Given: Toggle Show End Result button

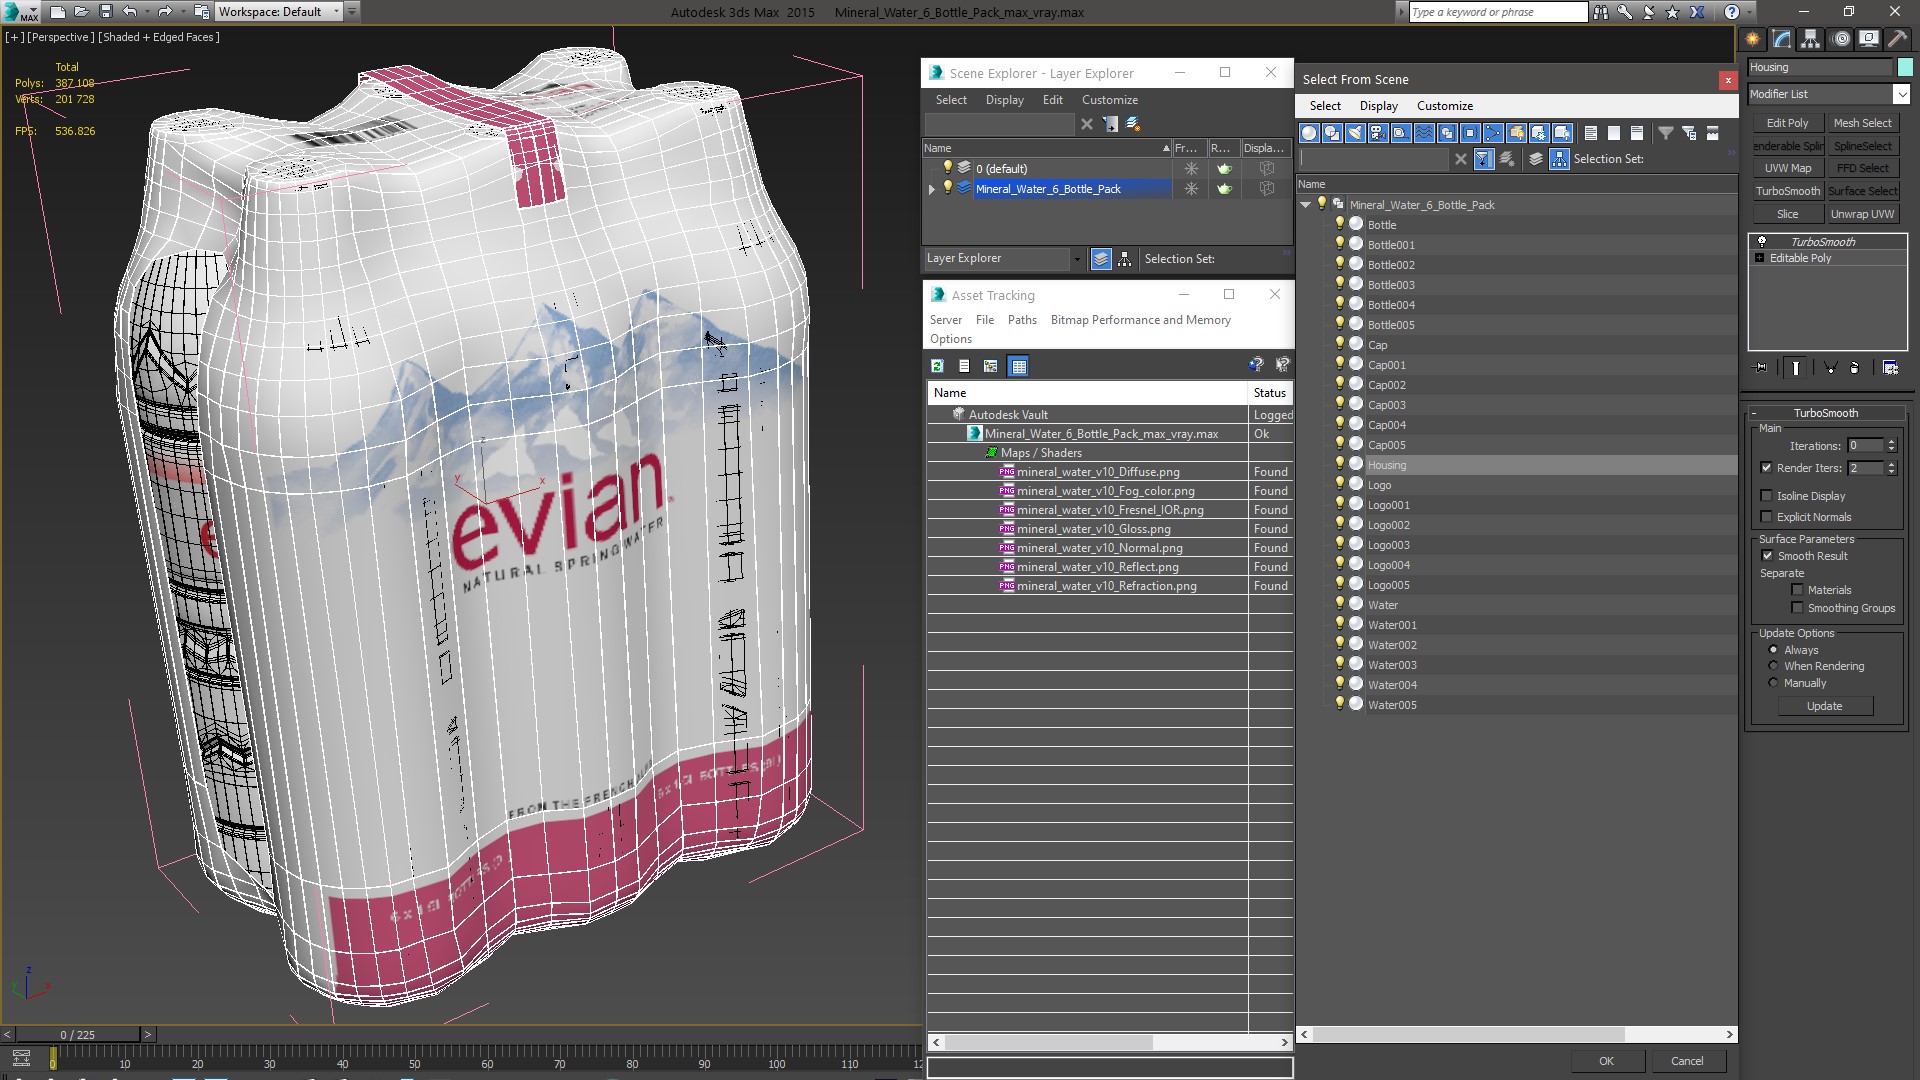Looking at the screenshot, I should 1796,368.
